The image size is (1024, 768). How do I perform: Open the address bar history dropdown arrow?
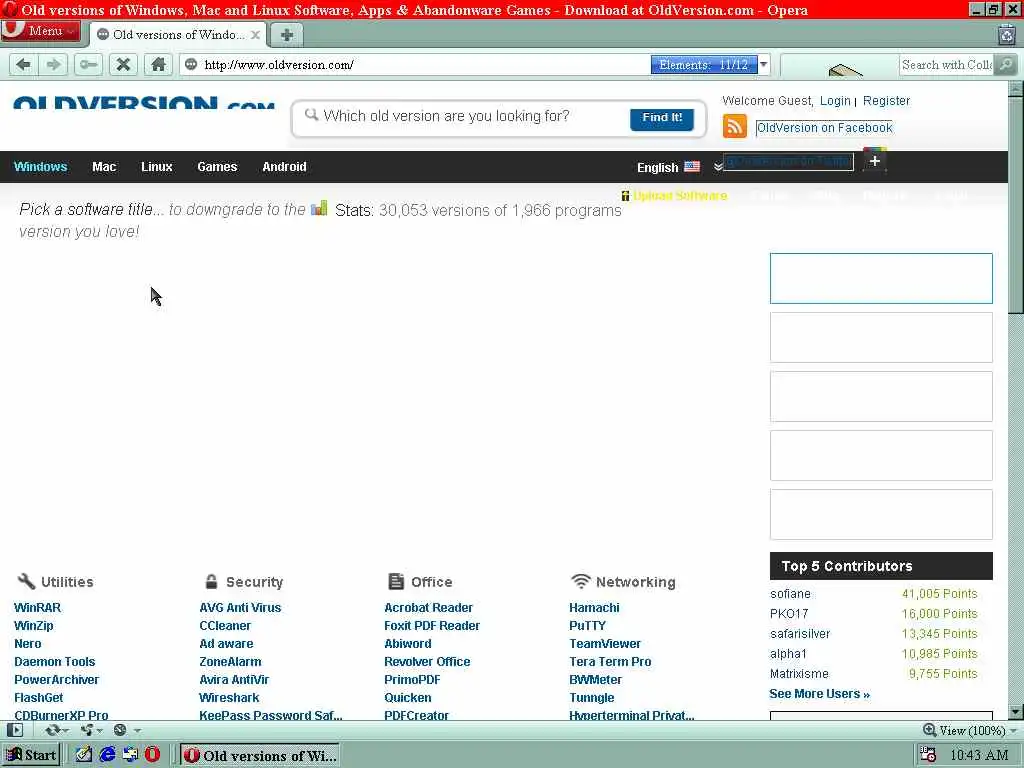(x=763, y=64)
